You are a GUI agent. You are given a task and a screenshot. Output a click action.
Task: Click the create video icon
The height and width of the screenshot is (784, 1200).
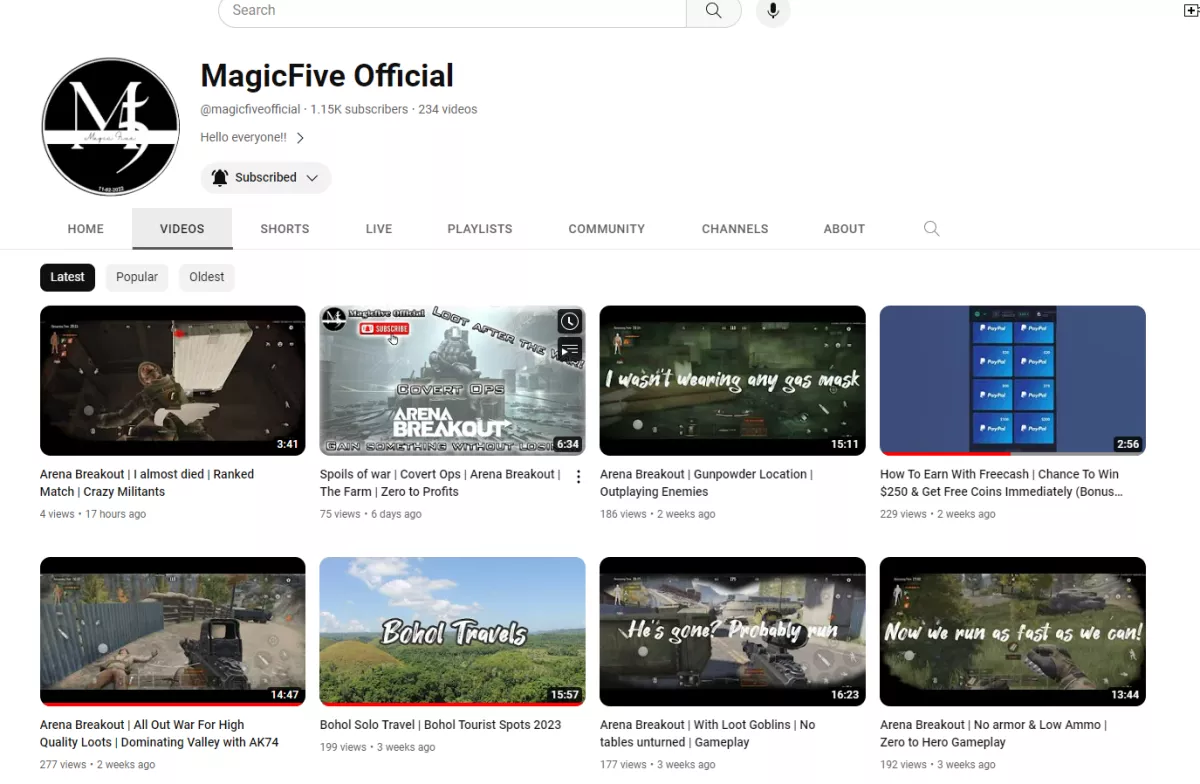1190,10
